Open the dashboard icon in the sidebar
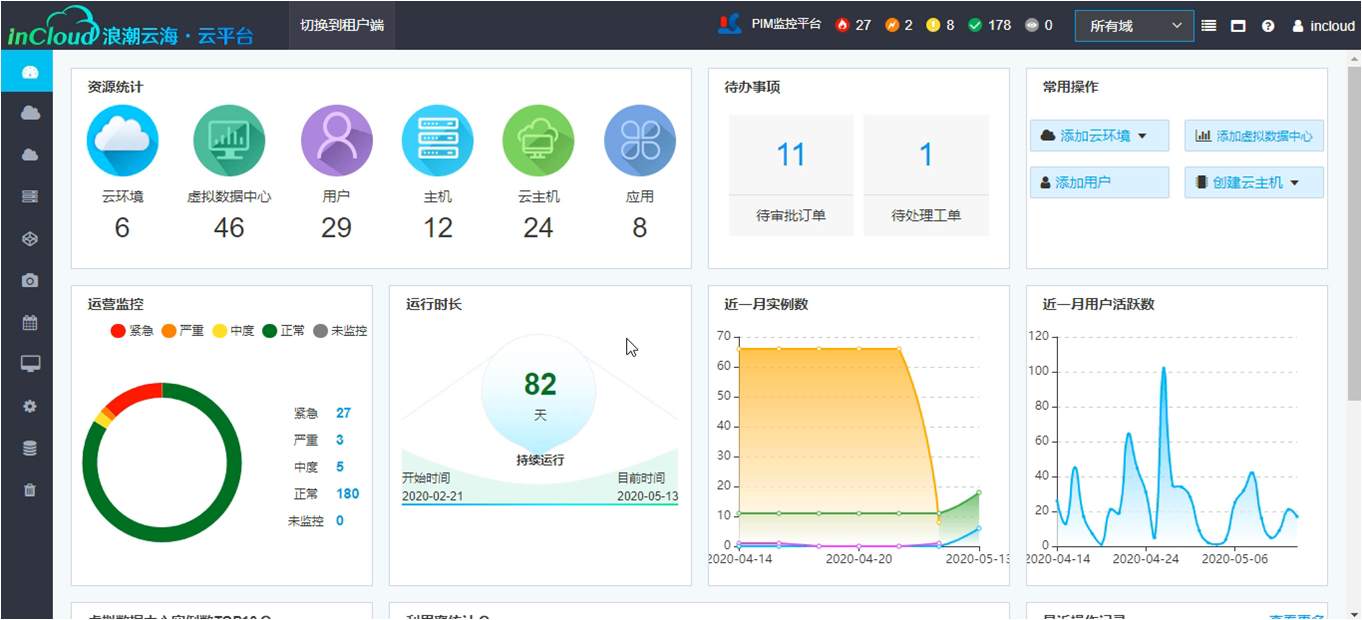 click(29, 72)
